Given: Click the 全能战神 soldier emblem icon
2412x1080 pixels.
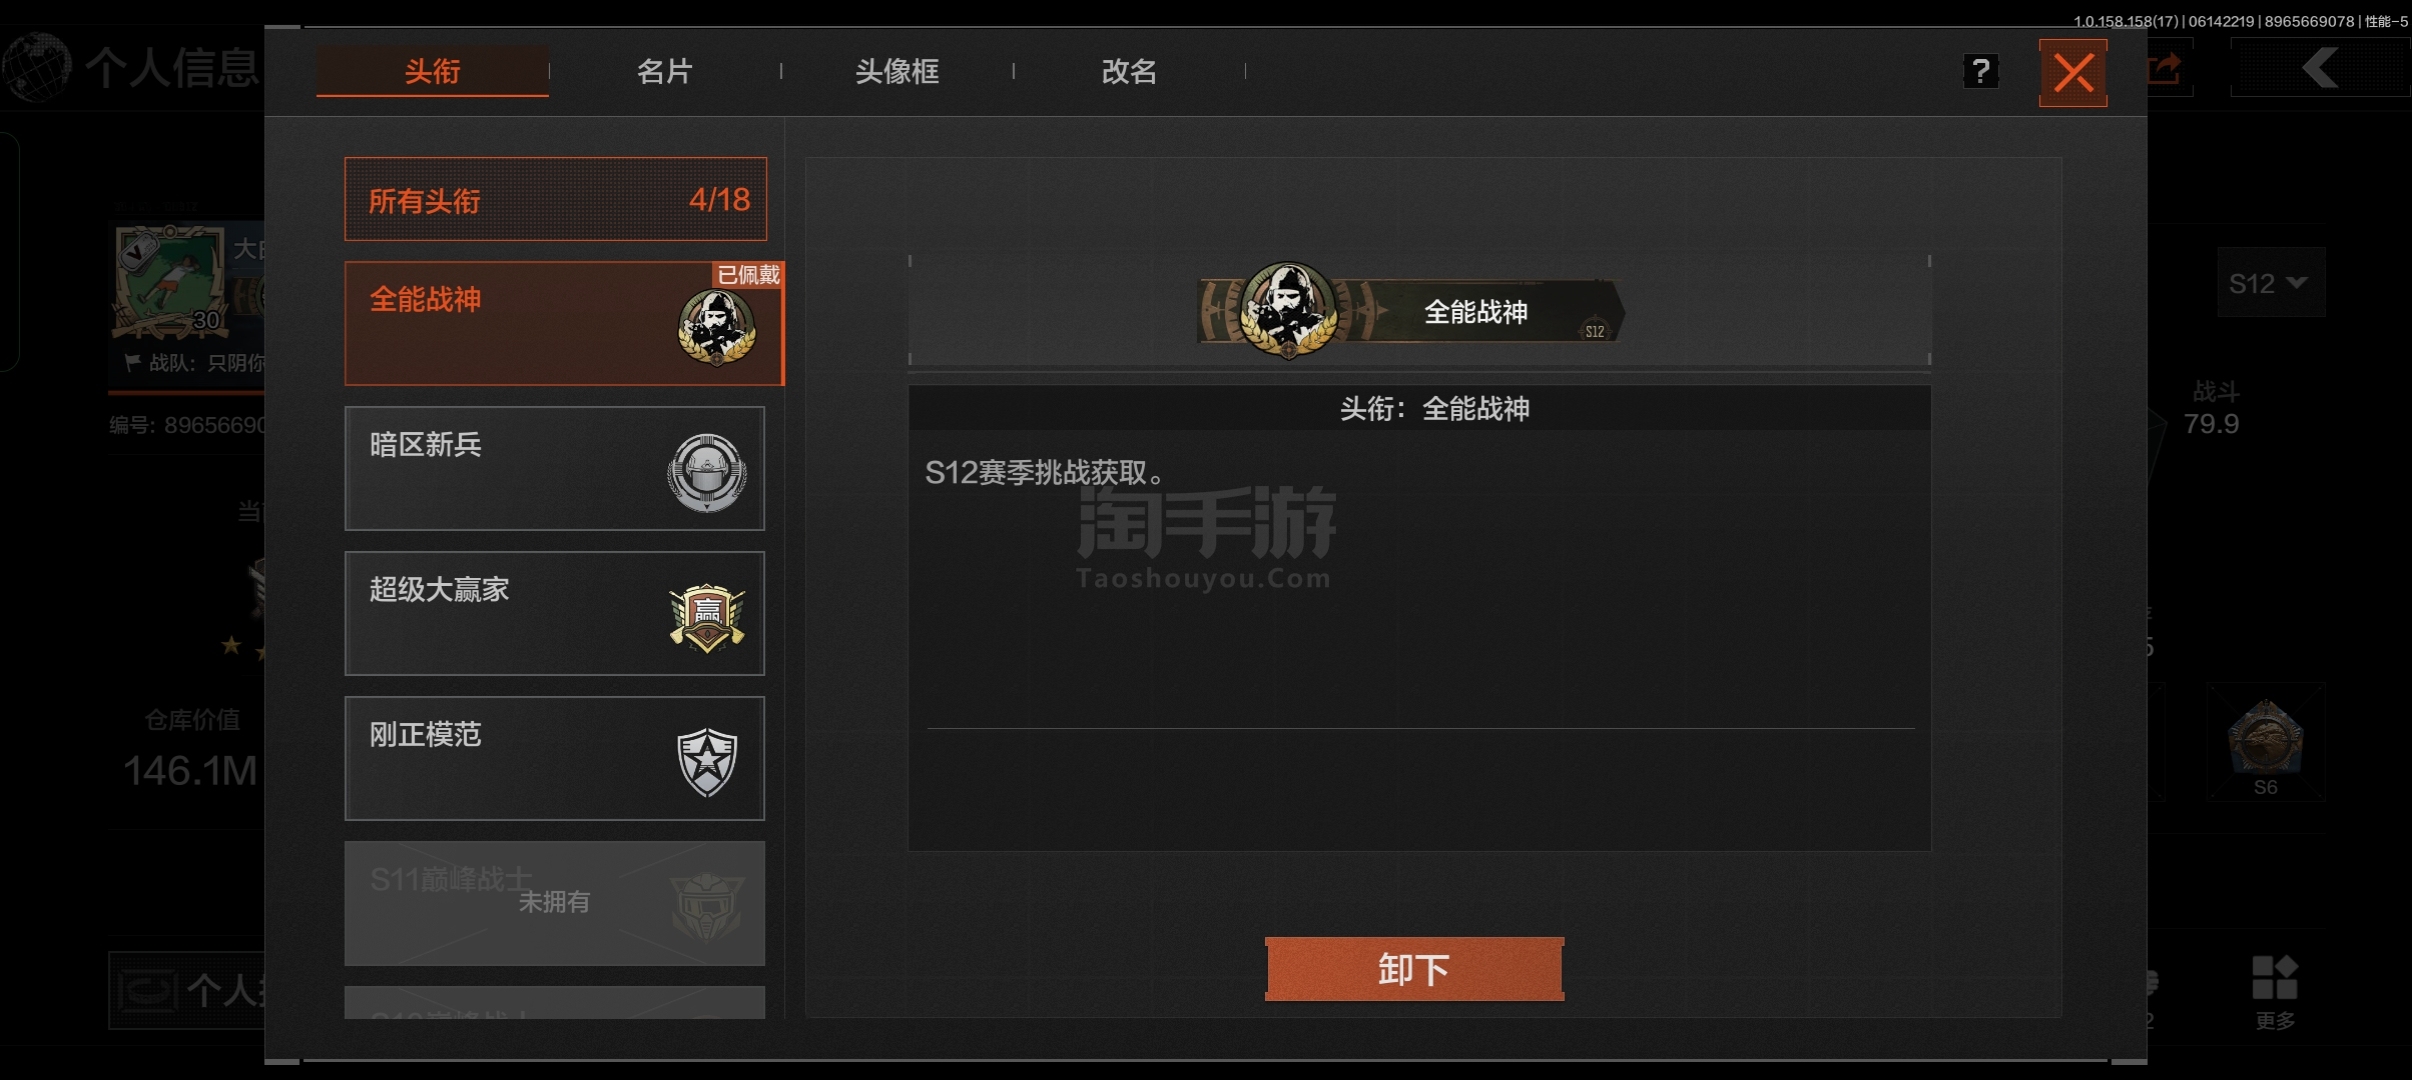Looking at the screenshot, I should pos(716,327).
